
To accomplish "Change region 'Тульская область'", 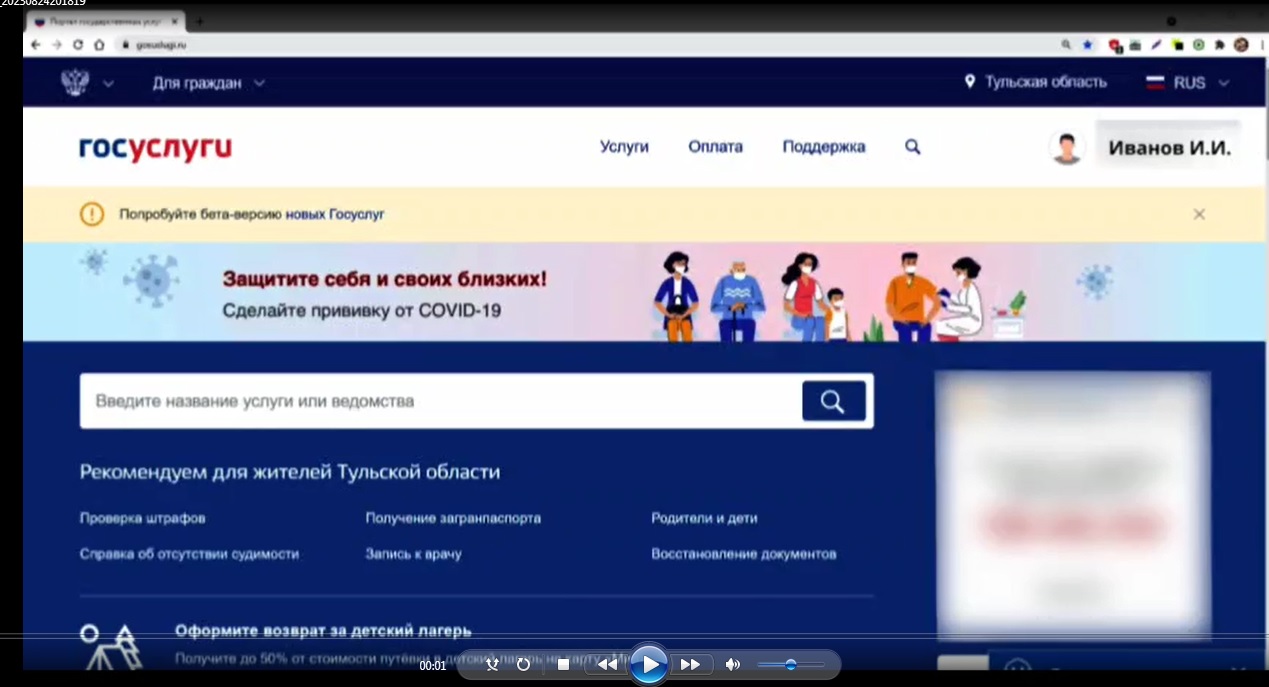I will (x=1035, y=82).
